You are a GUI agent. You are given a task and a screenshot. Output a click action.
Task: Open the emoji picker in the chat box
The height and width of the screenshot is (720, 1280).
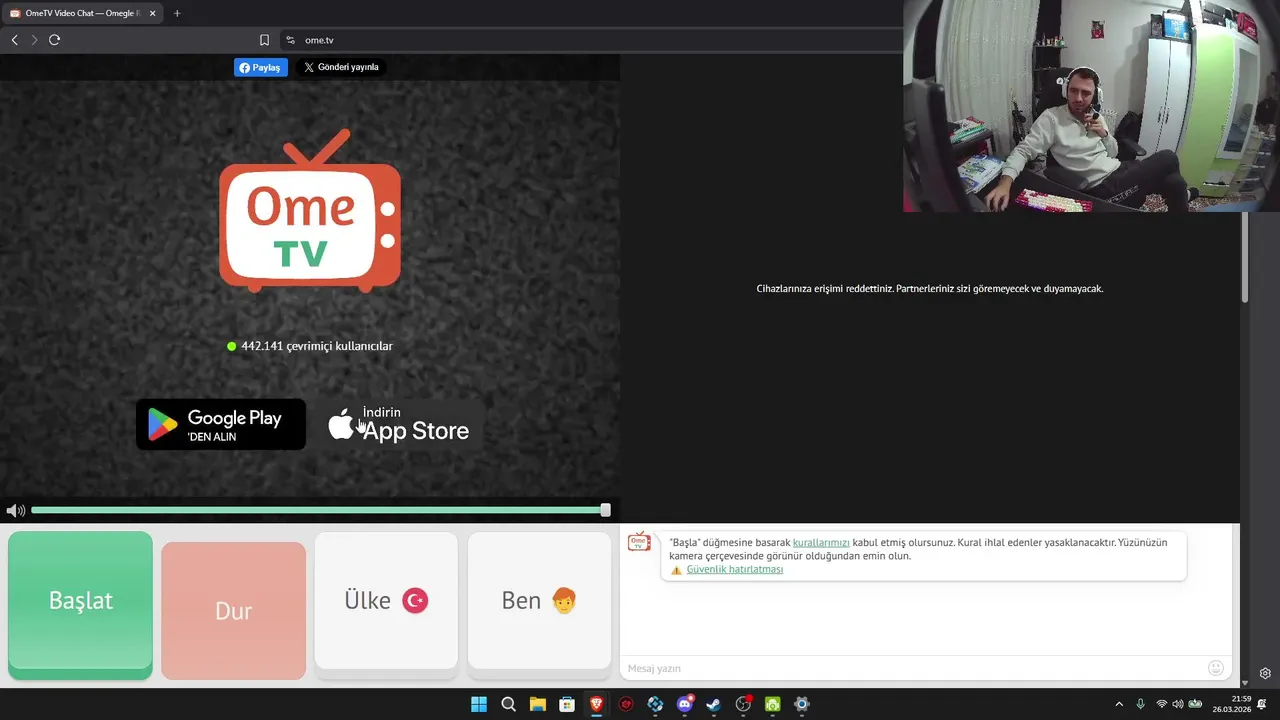click(1216, 668)
